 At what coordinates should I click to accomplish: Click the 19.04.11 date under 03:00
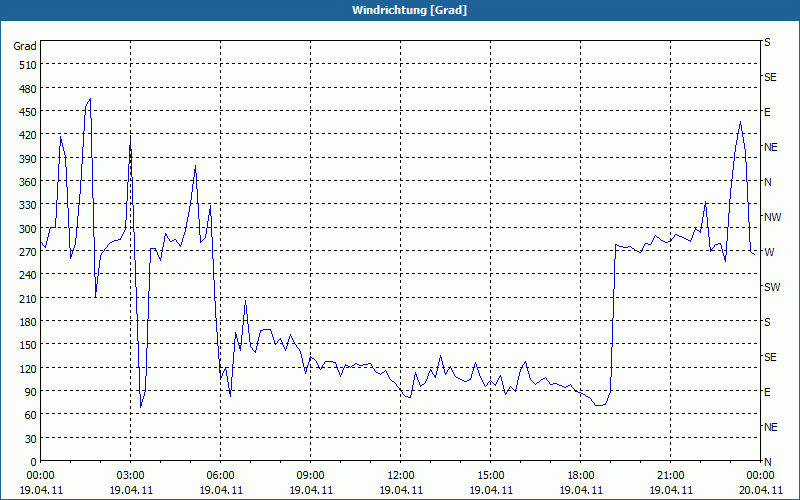130,490
